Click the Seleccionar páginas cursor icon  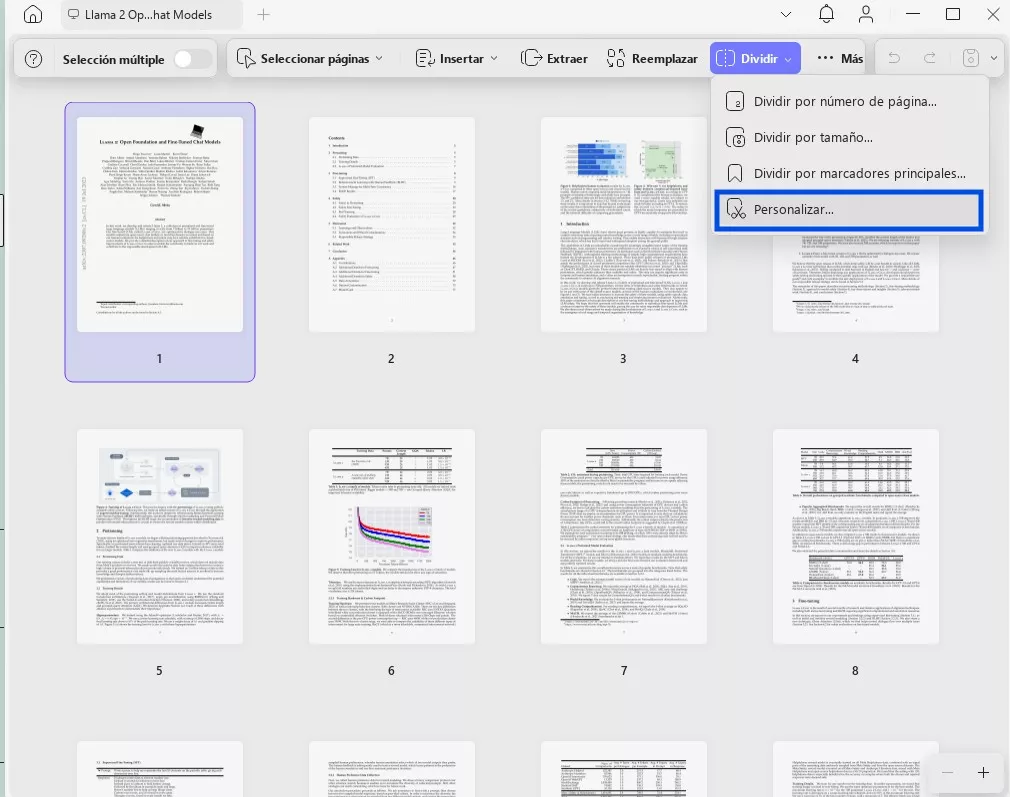coord(245,59)
